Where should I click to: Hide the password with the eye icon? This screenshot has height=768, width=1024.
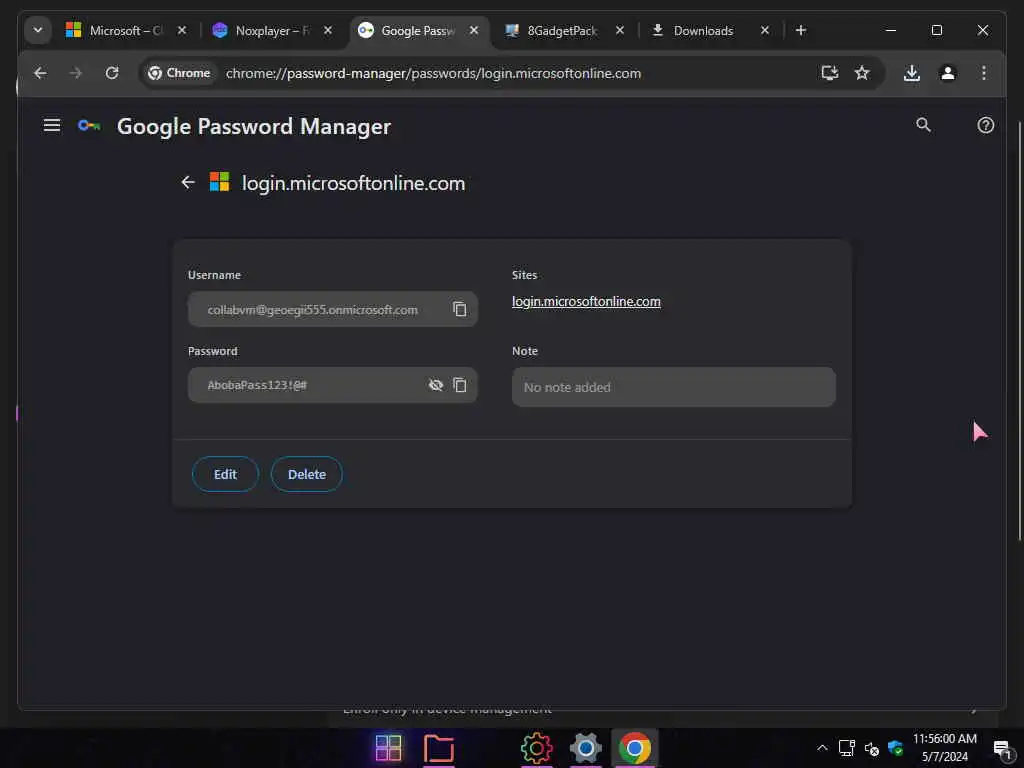[436, 385]
